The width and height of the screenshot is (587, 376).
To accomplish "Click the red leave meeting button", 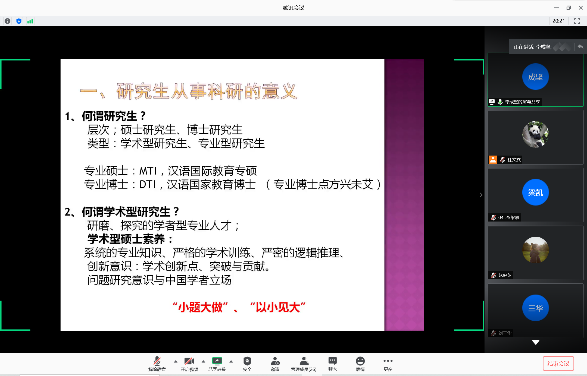I will (558, 363).
